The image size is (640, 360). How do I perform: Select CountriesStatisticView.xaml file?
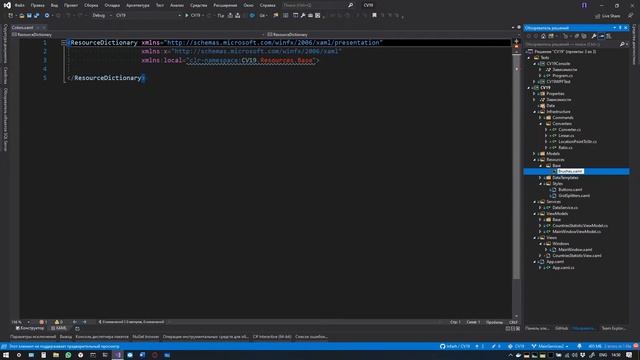(x=577, y=256)
